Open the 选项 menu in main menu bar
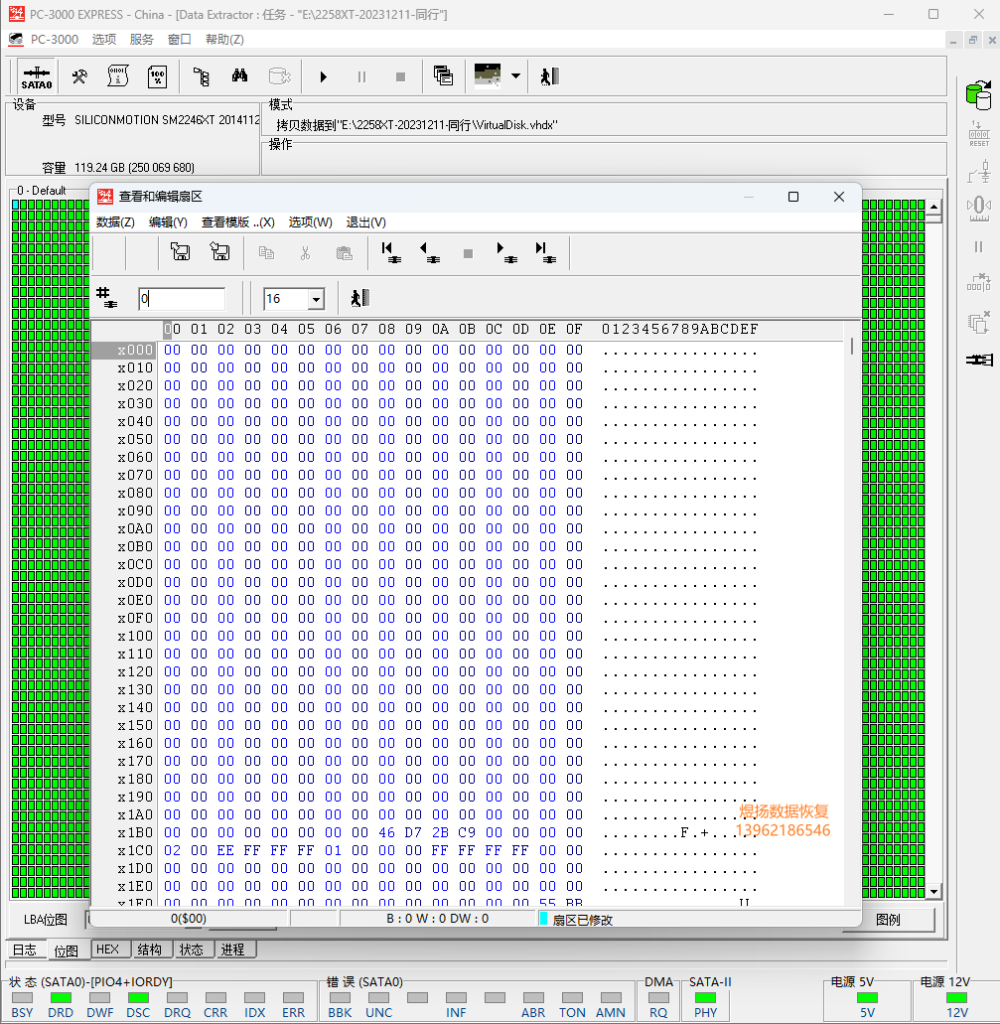This screenshot has height=1024, width=1000. (x=104, y=40)
